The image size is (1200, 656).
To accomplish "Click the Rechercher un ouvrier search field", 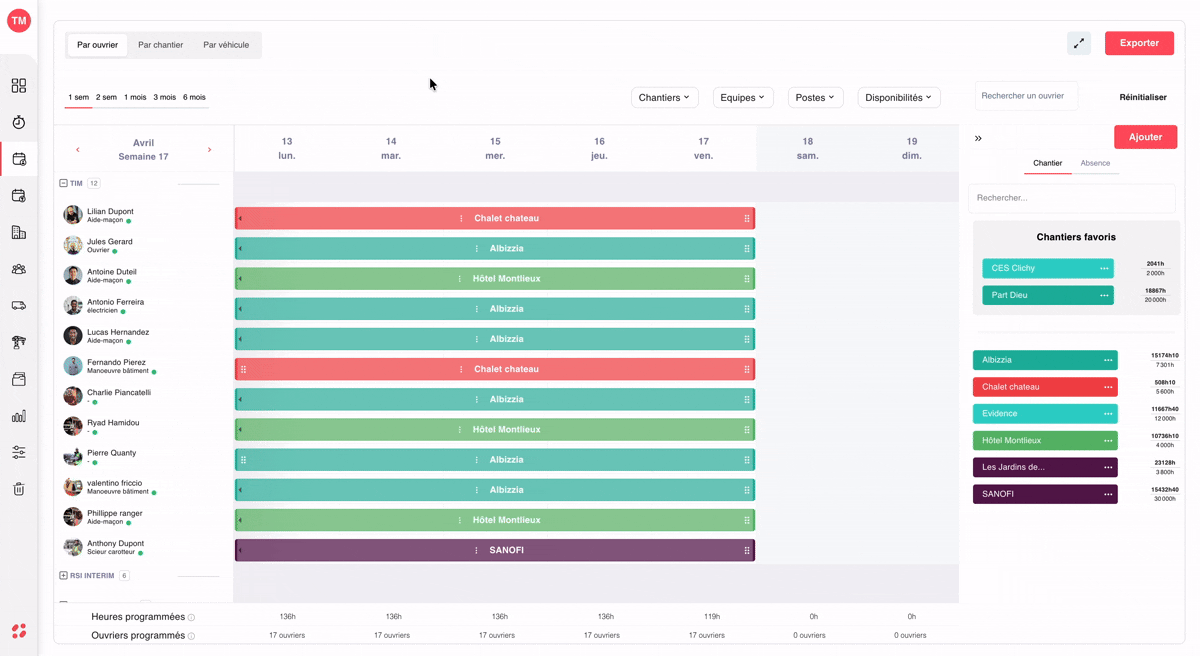I will pyautogui.click(x=1026, y=96).
